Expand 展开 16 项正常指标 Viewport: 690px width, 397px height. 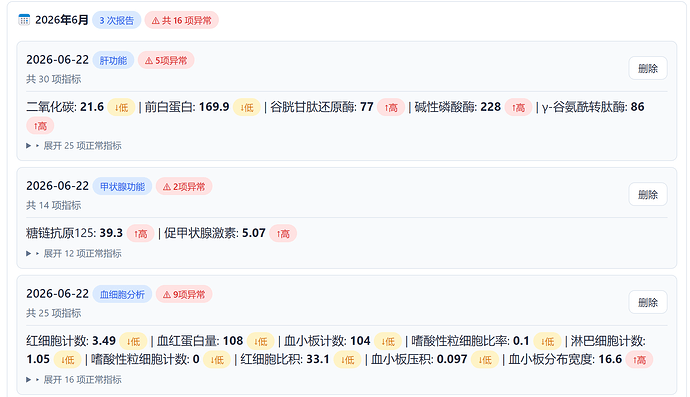click(74, 380)
